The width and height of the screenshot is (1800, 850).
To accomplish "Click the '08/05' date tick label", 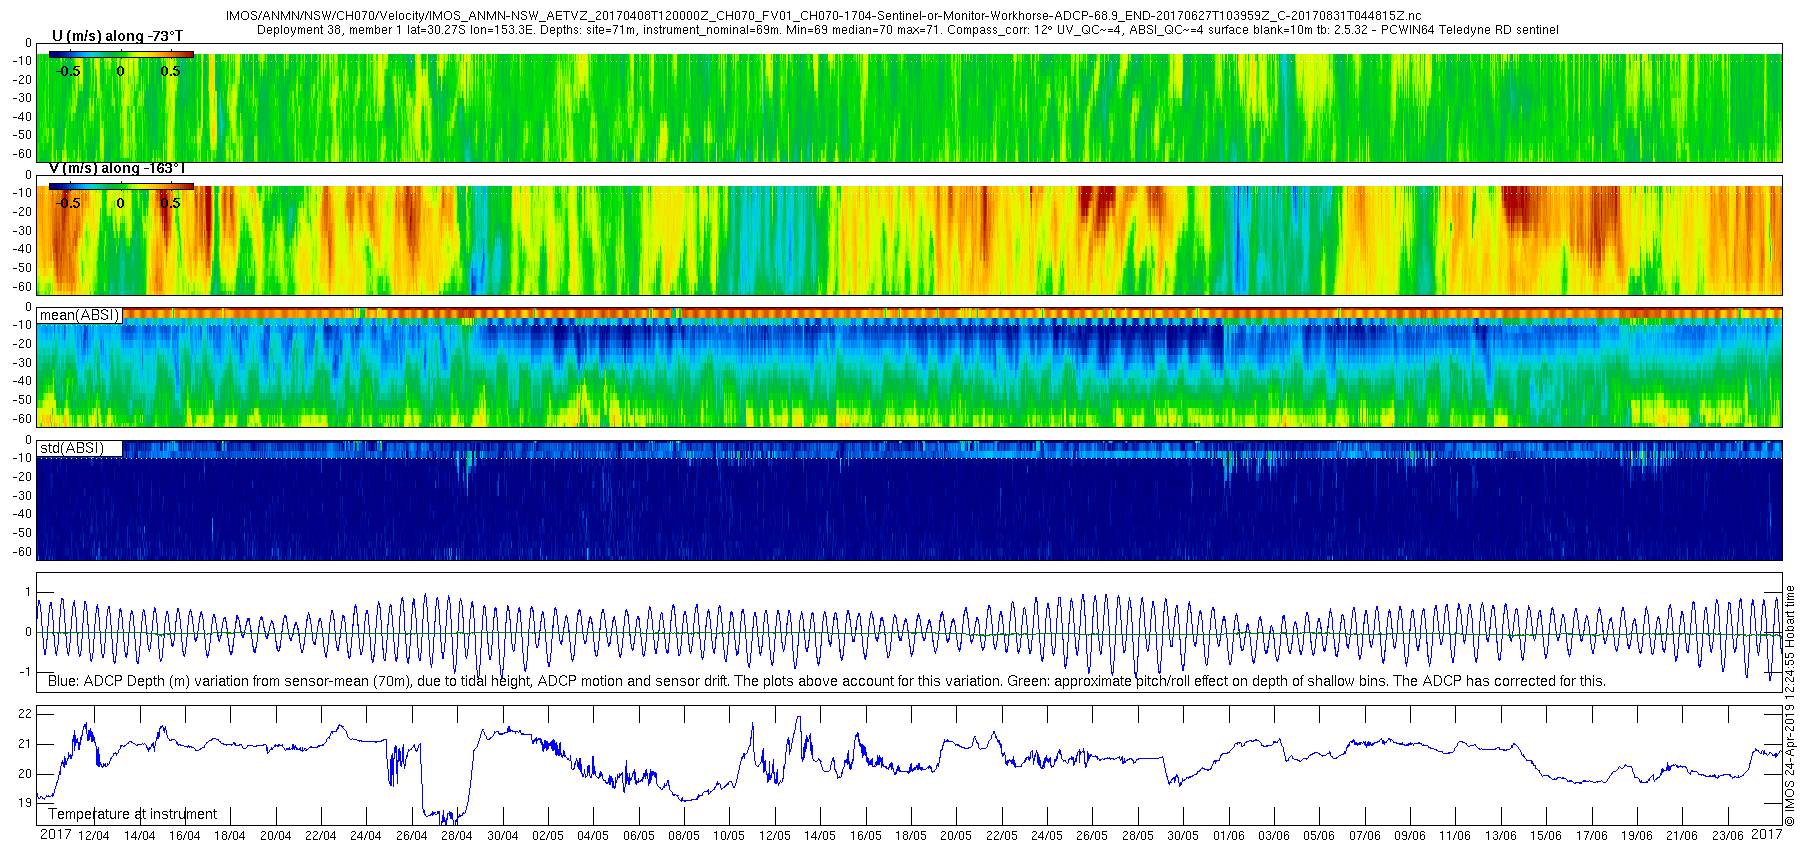I will [684, 836].
